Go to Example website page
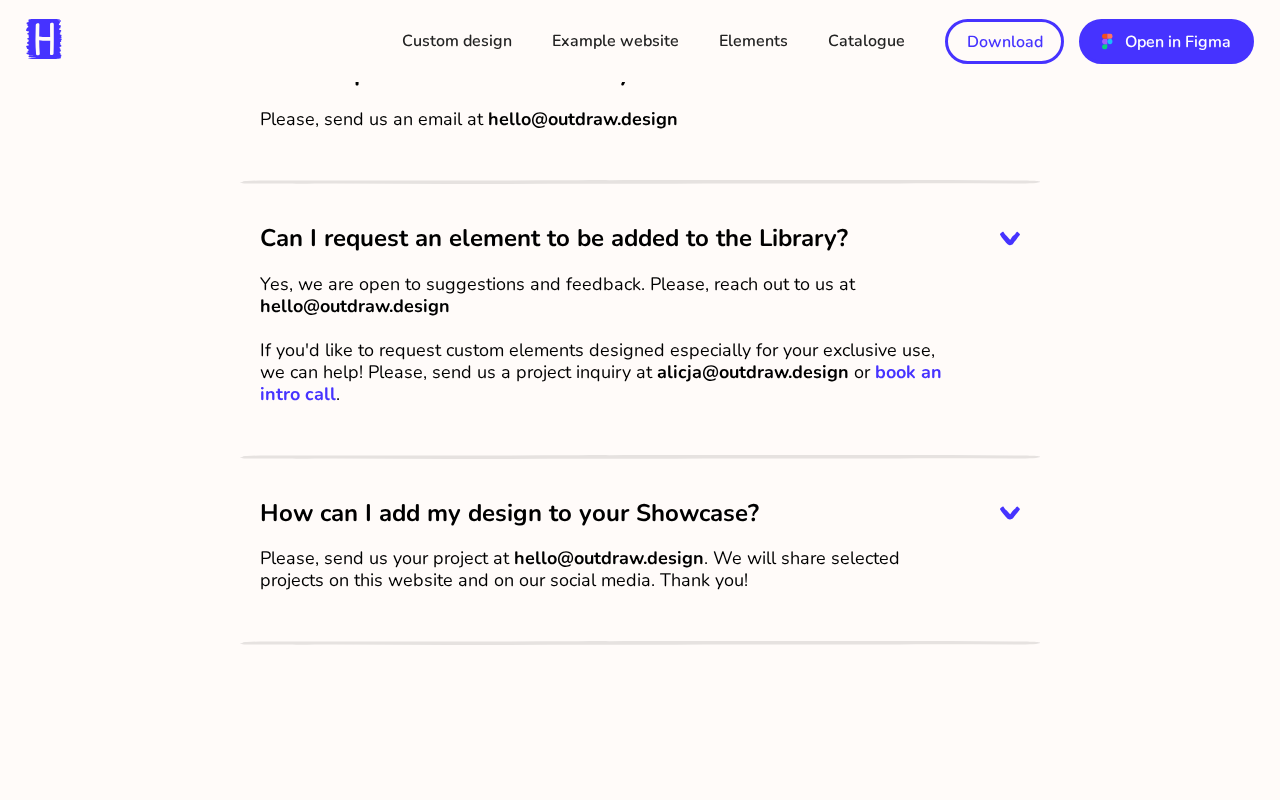The height and width of the screenshot is (800, 1280). (x=615, y=41)
